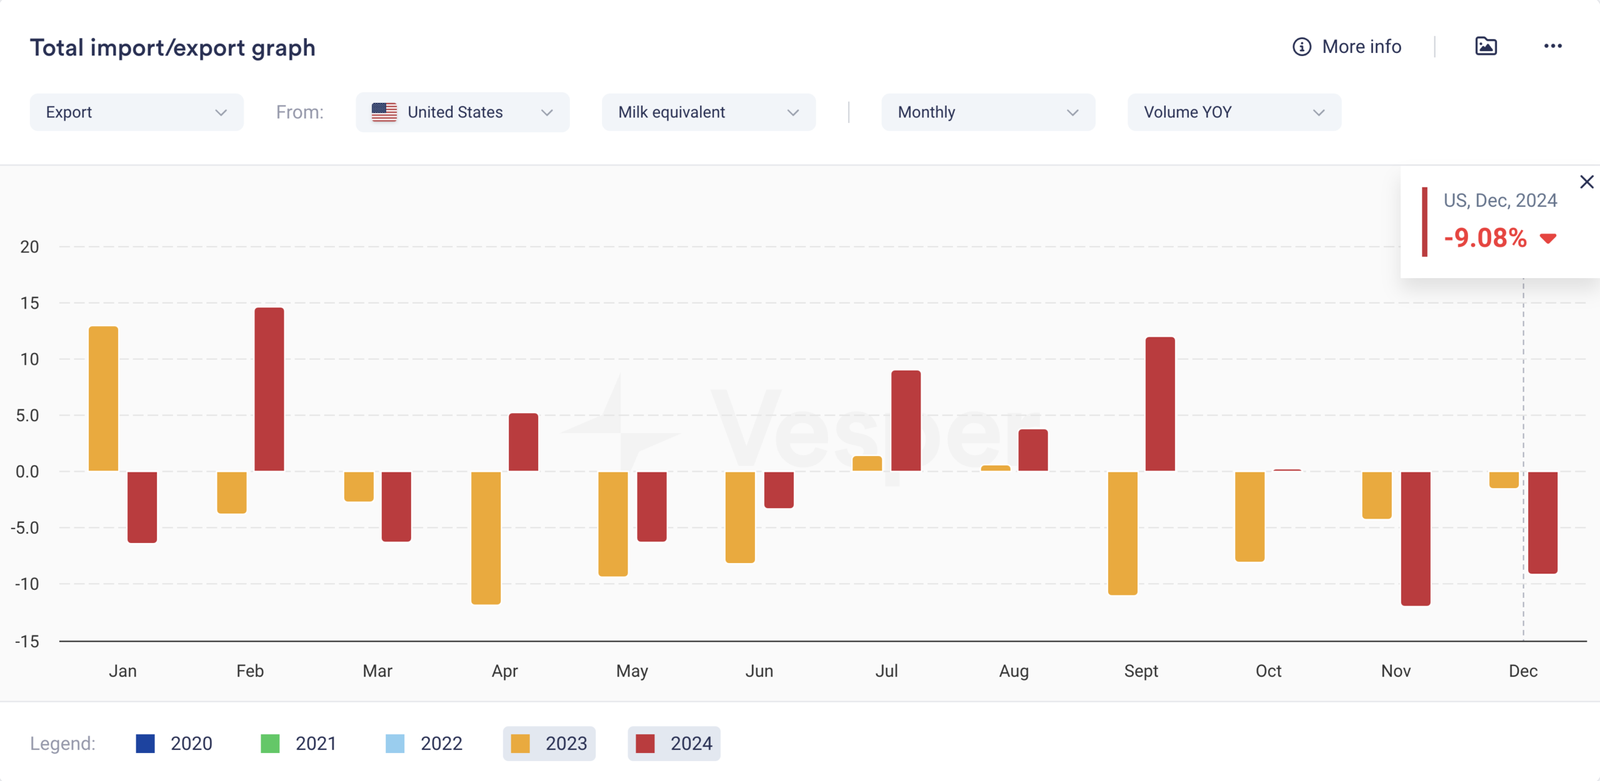The height and width of the screenshot is (781, 1600).
Task: Open the Milk equivalent product dropdown
Action: [708, 112]
